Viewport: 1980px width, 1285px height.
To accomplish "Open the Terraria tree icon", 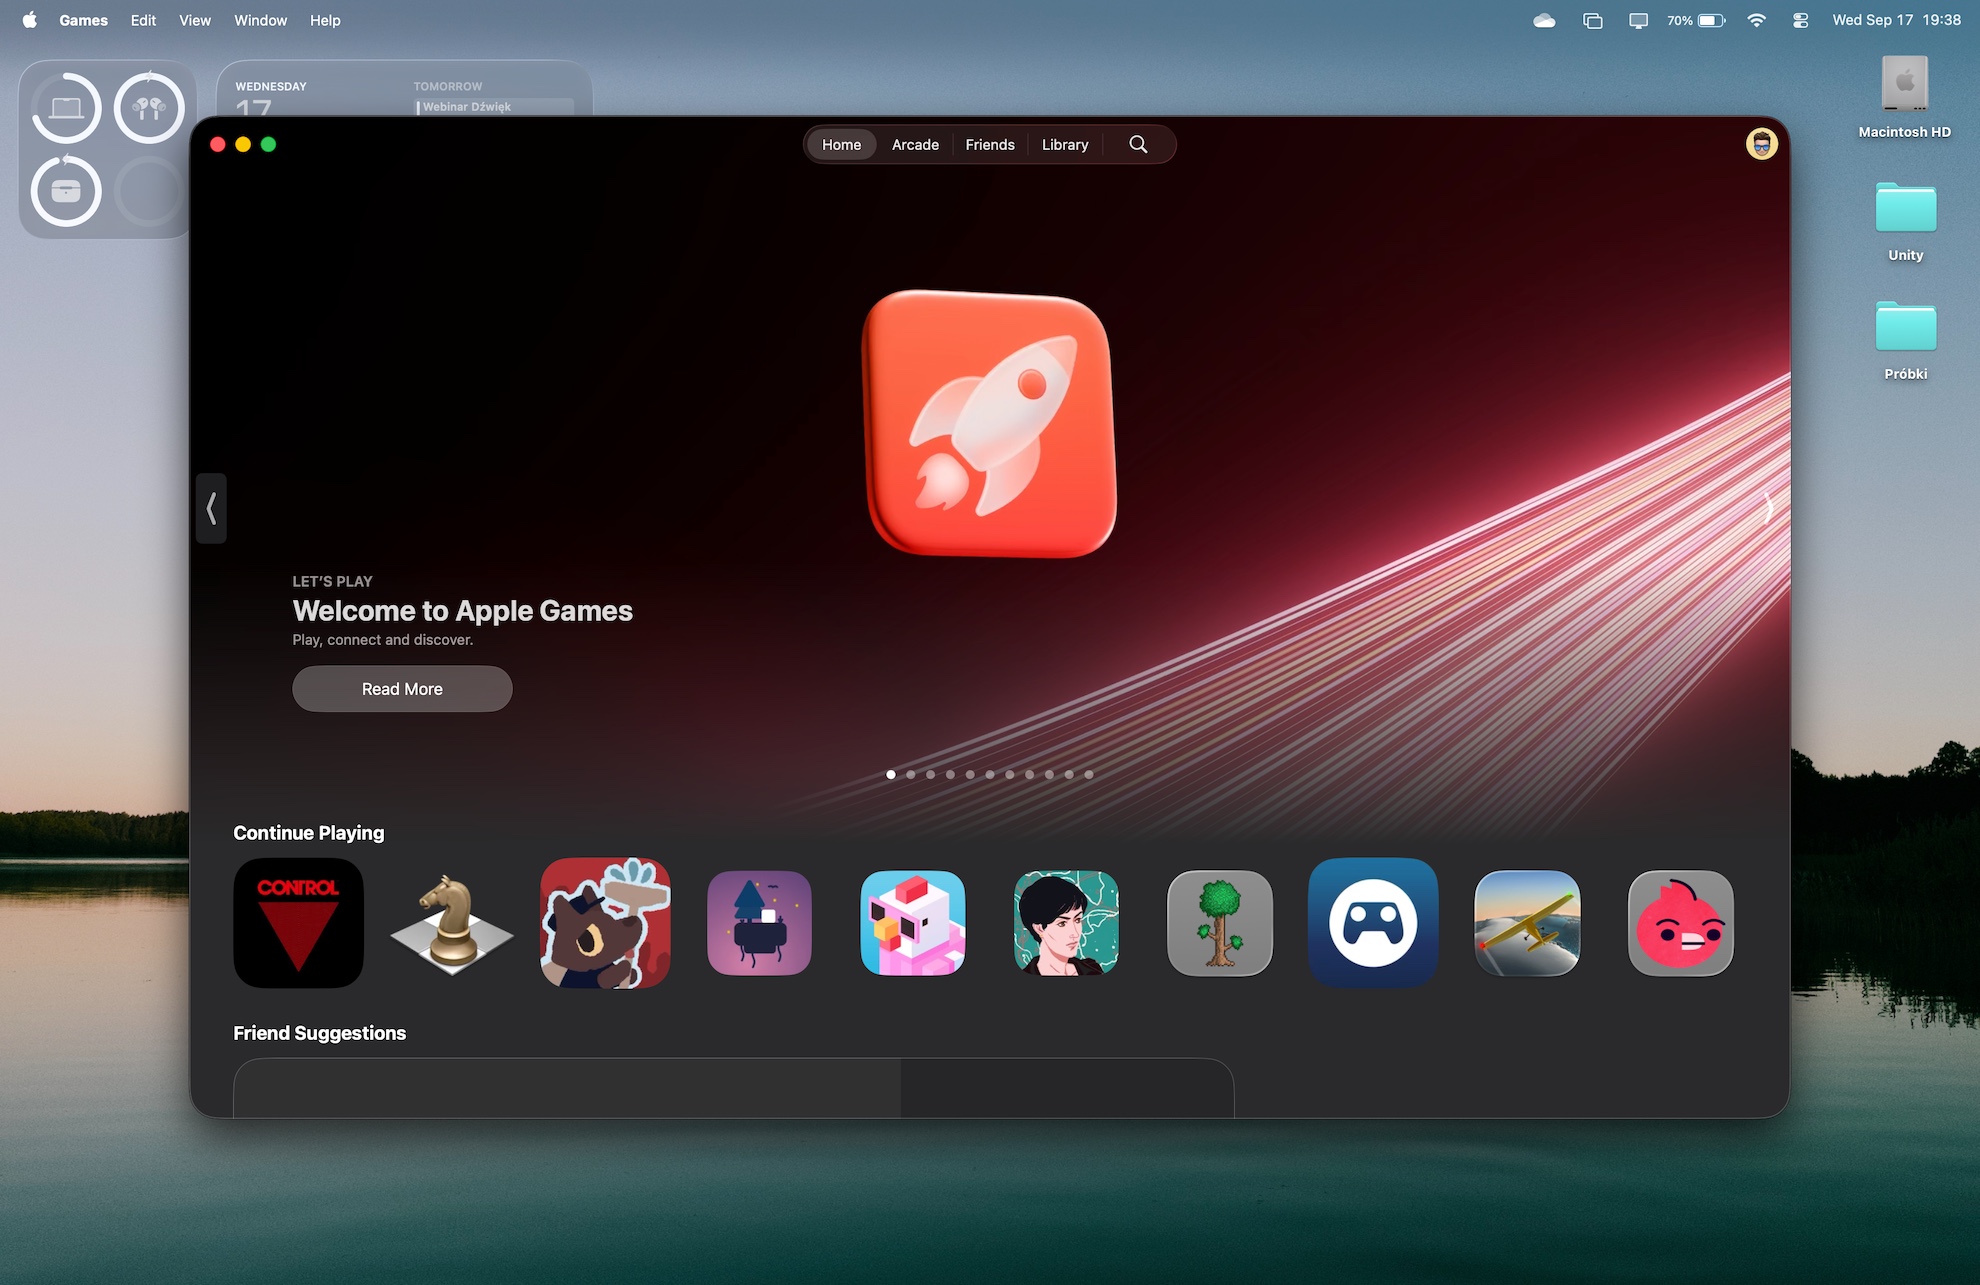I will pyautogui.click(x=1219, y=923).
